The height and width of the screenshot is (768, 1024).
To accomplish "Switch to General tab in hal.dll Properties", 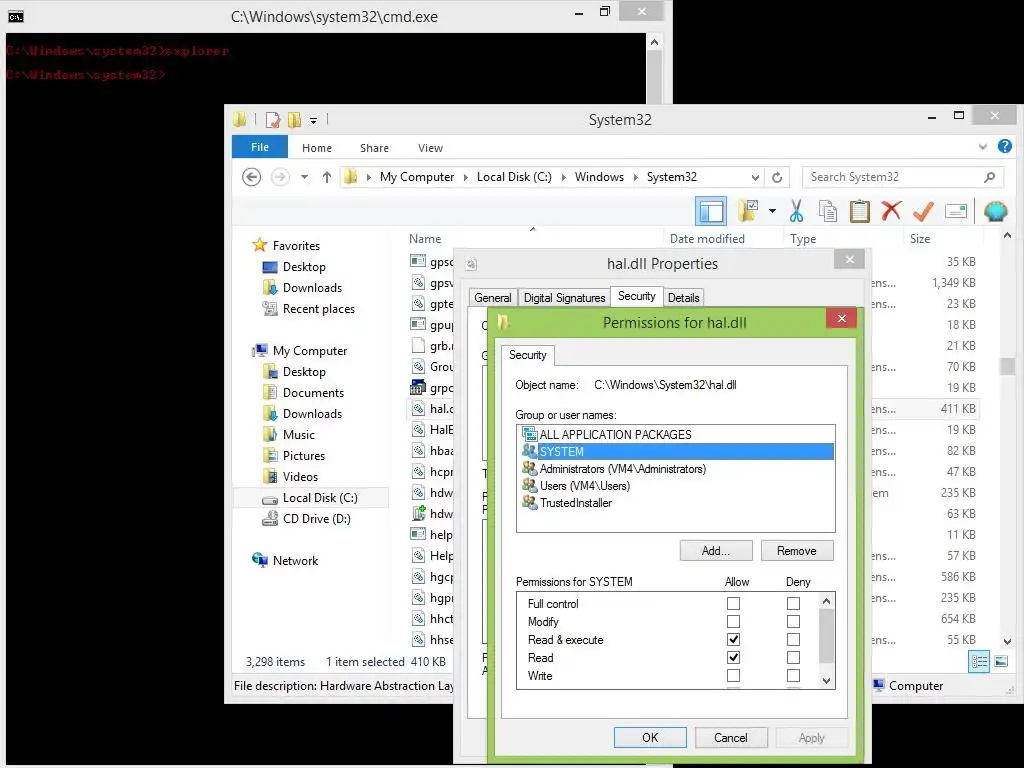I will tap(492, 298).
